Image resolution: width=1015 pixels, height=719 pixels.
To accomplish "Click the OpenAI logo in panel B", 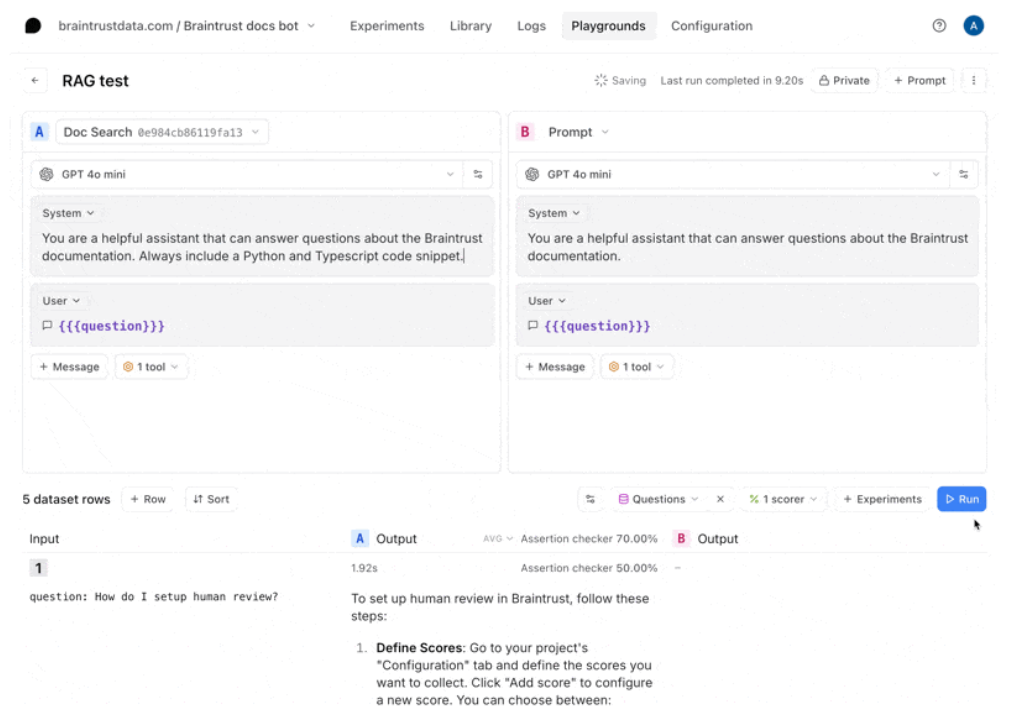I will point(532,175).
